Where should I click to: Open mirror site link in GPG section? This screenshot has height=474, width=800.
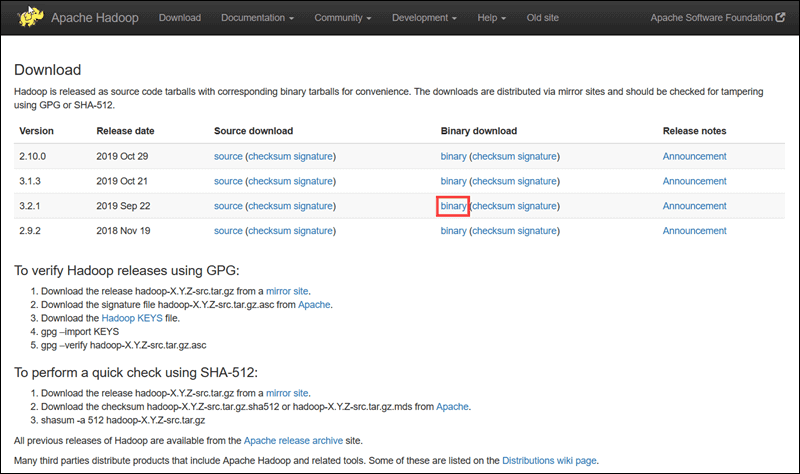pyautogui.click(x=287, y=291)
